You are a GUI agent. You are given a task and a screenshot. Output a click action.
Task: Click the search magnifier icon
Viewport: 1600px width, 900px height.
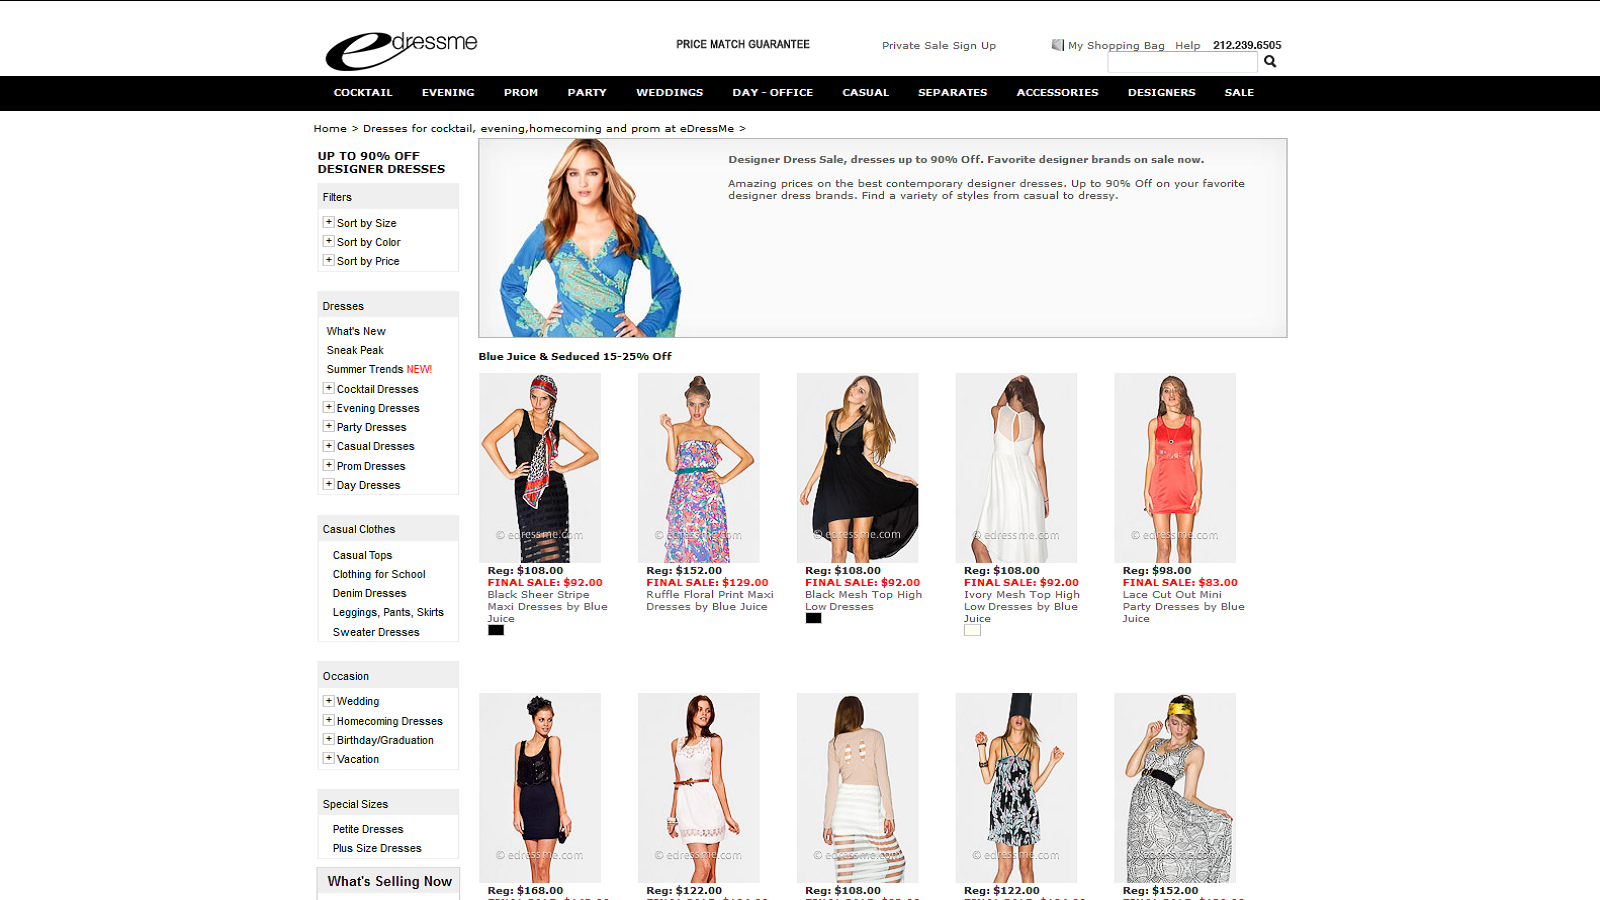pyautogui.click(x=1270, y=62)
